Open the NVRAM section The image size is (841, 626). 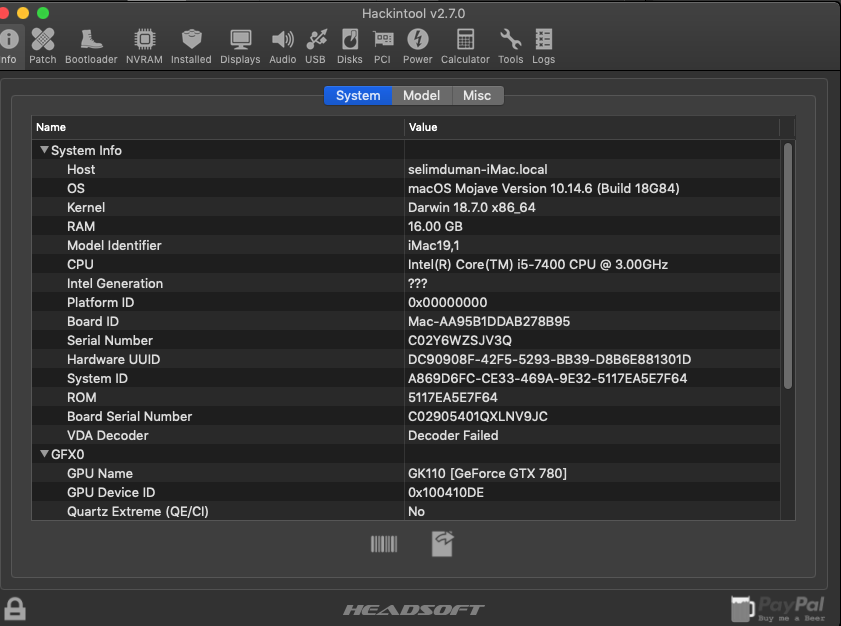[x=144, y=46]
